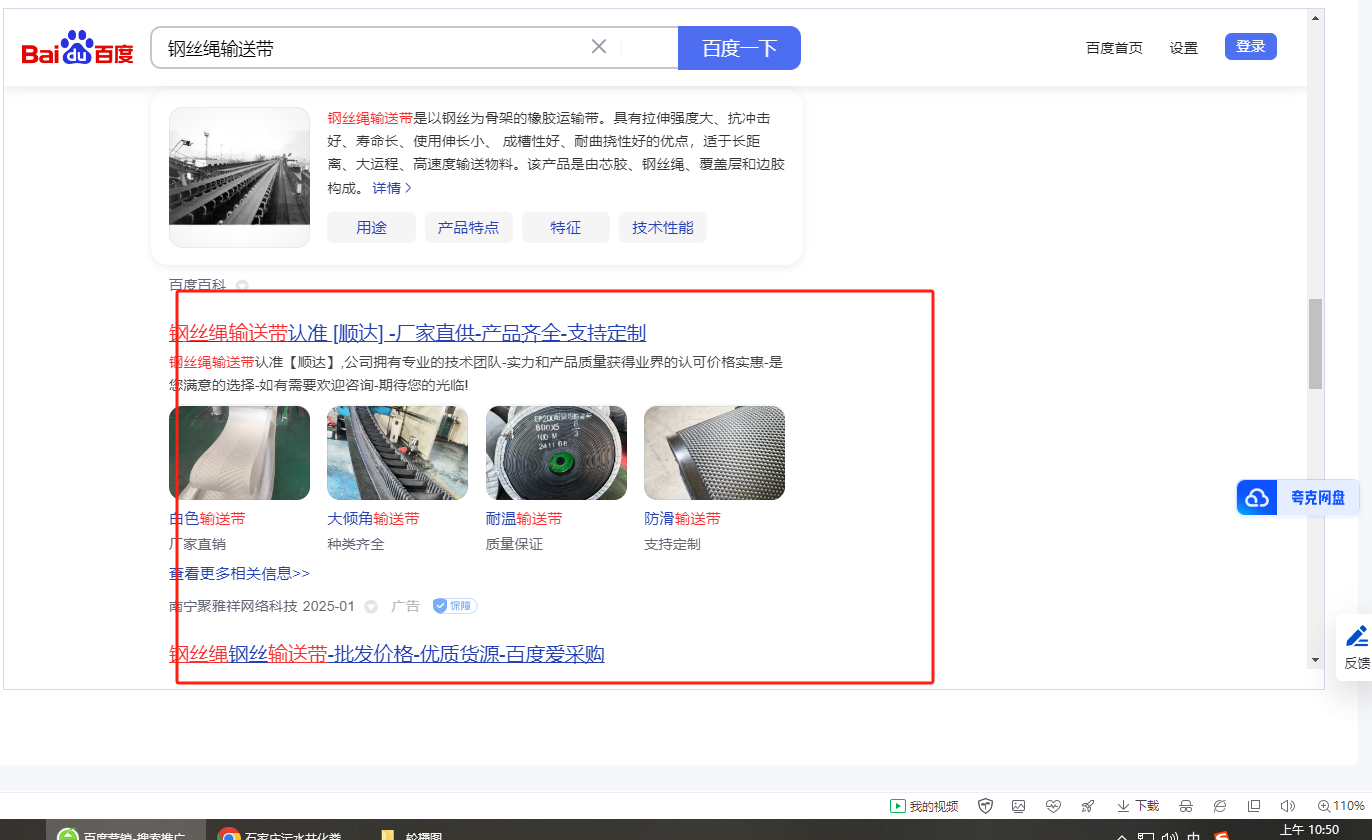1372x840 pixels.
Task: Click 查看更多相关信息>> link
Action: coord(239,574)
